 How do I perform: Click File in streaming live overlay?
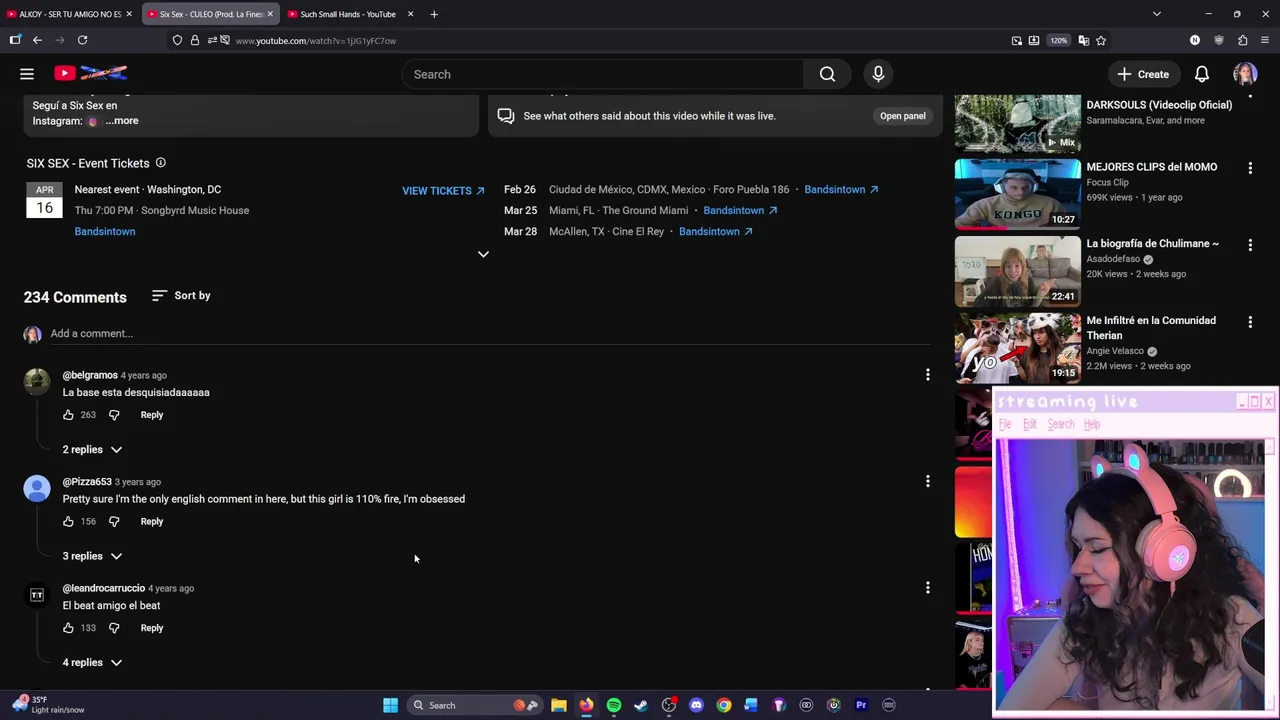coord(1005,425)
